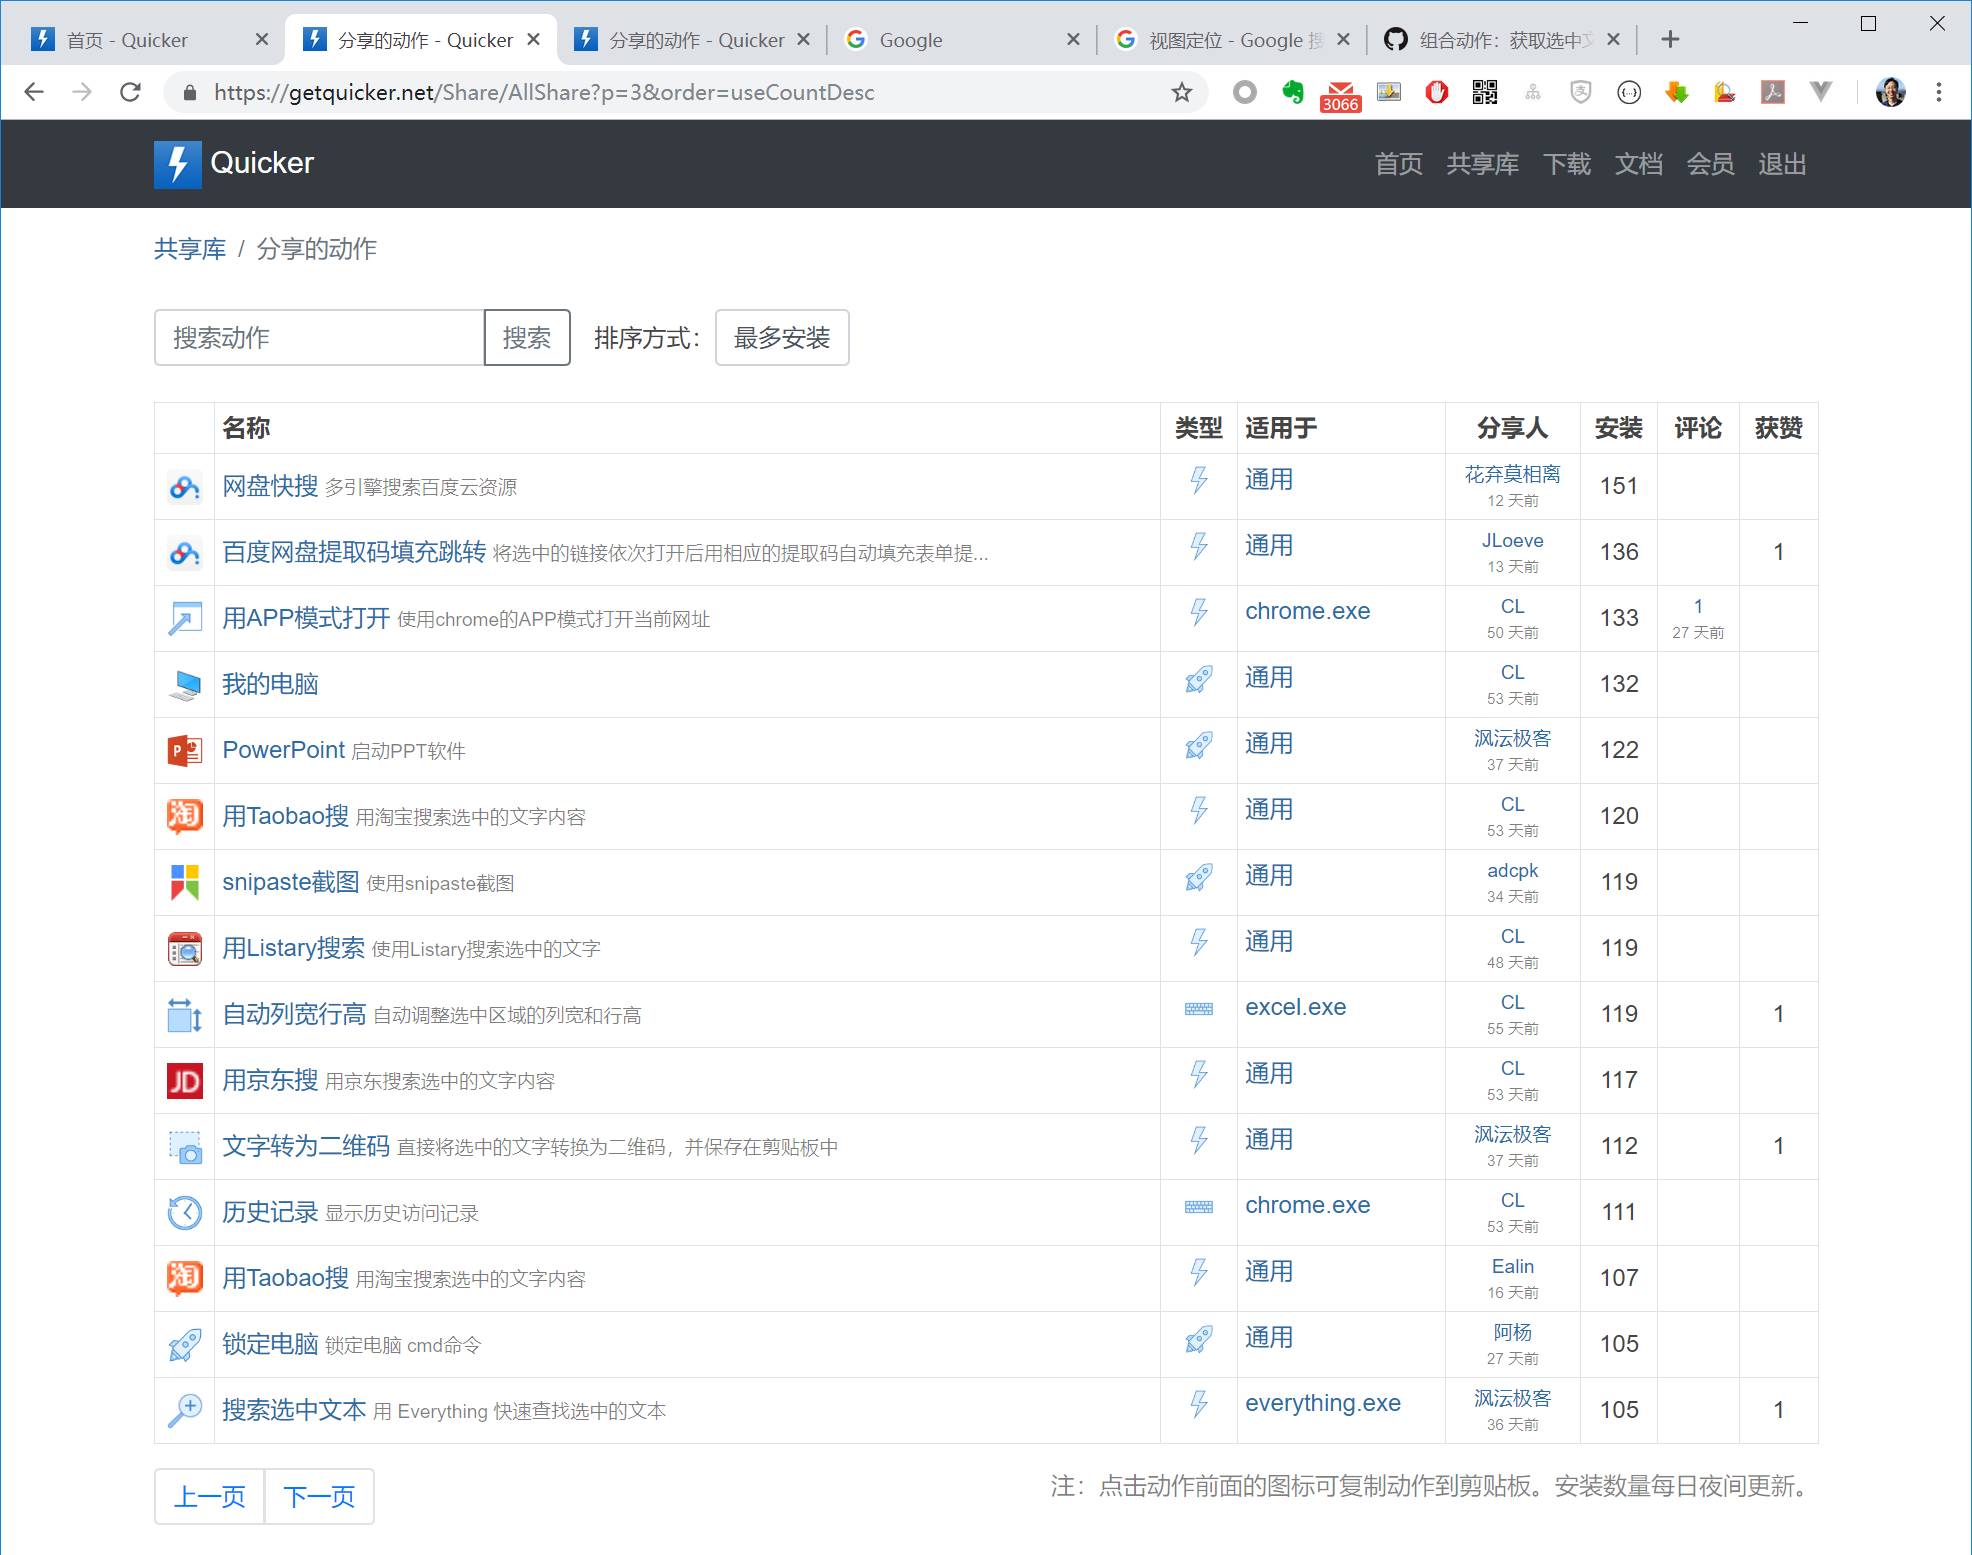Open the Chrome profile avatar menu
The image size is (1972, 1555).
pos(1890,93)
